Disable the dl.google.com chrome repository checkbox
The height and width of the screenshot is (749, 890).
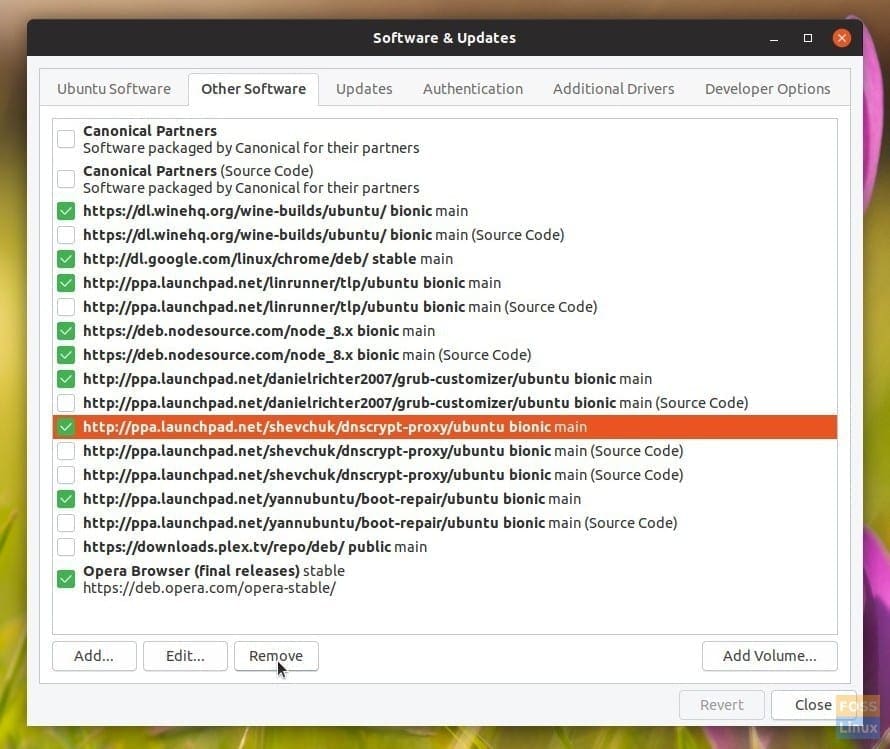tap(66, 259)
